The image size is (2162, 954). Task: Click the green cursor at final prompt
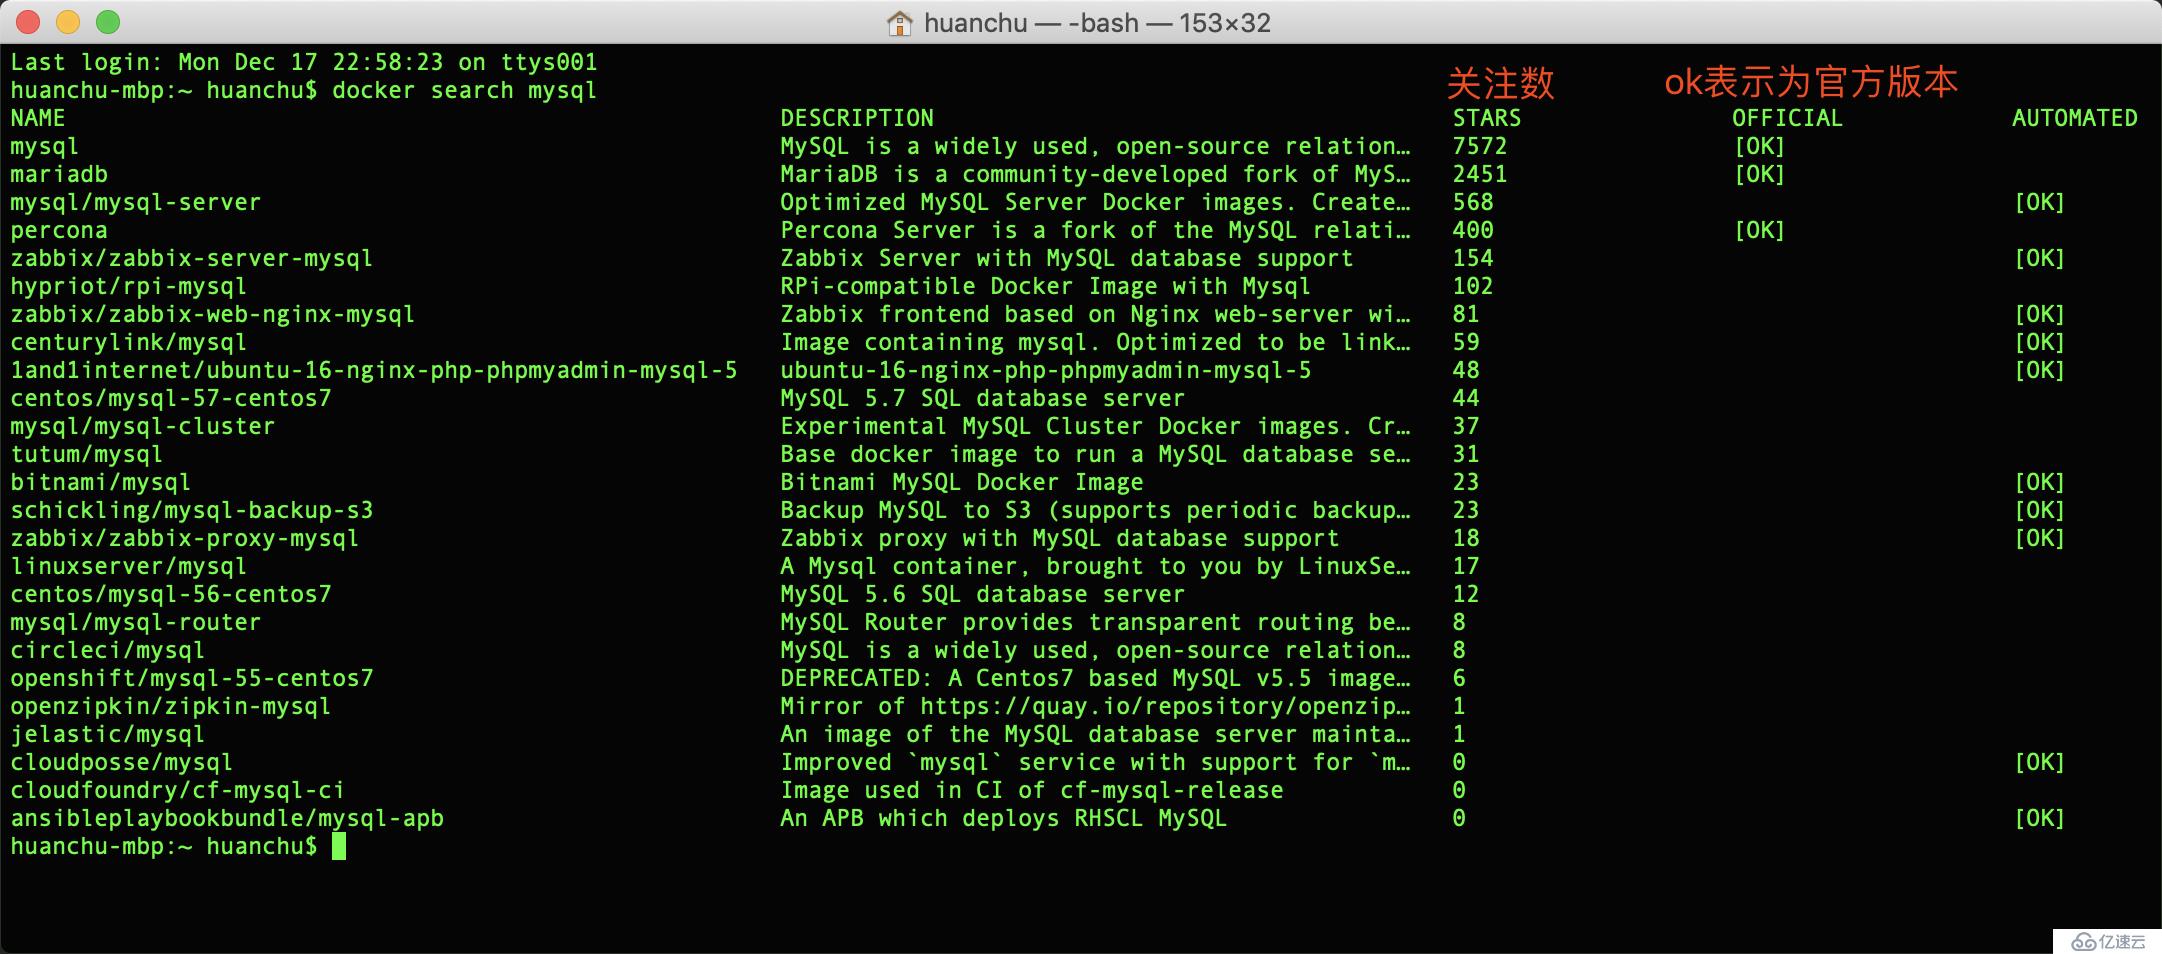tap(339, 846)
